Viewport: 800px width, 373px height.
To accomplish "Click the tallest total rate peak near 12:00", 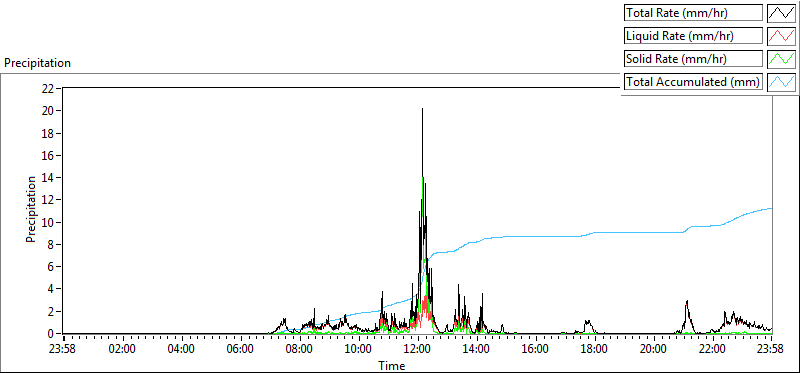I will pos(422,109).
